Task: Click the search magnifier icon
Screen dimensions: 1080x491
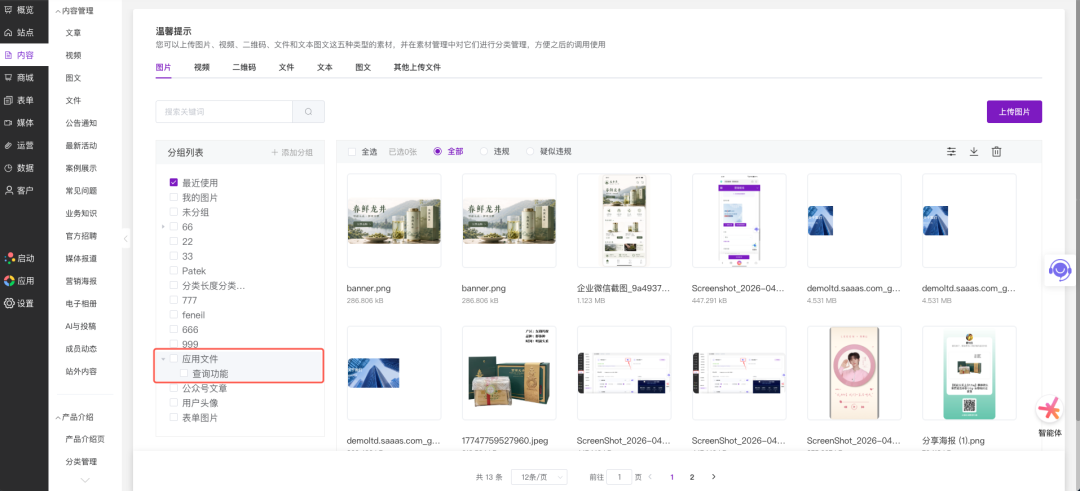Action: point(308,112)
